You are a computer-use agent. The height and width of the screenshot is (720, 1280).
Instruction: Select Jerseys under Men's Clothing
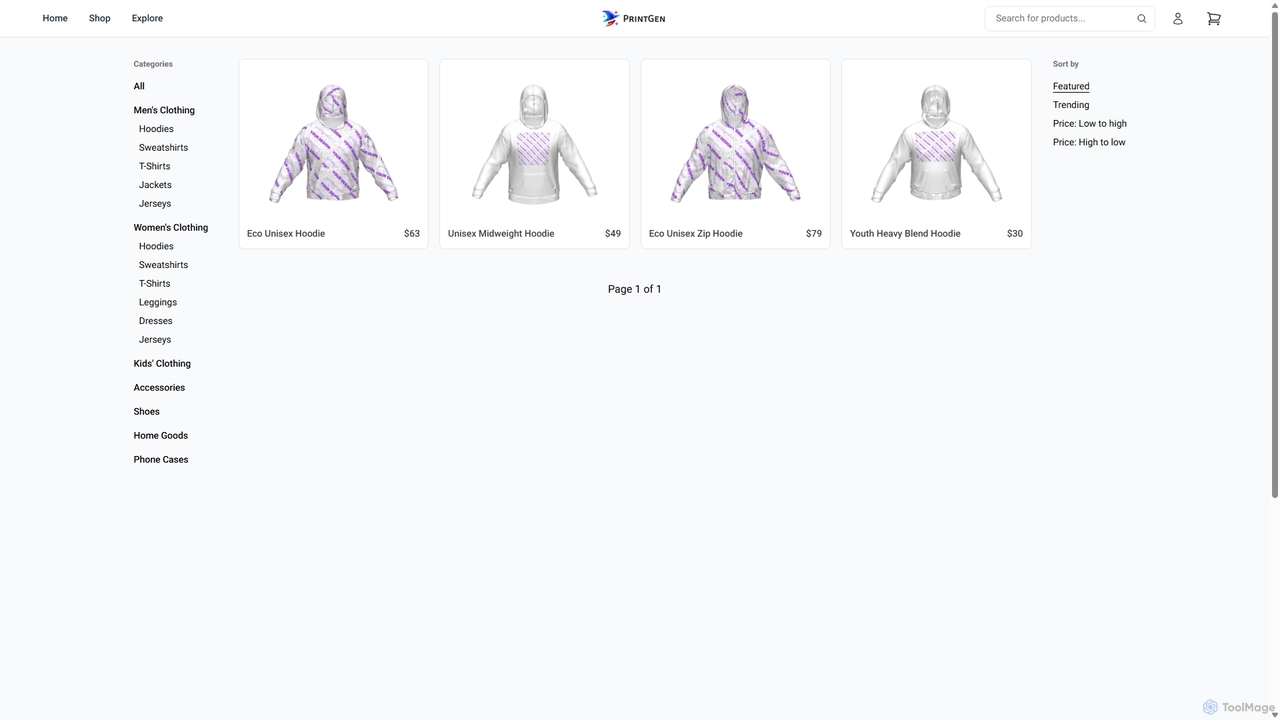click(155, 203)
